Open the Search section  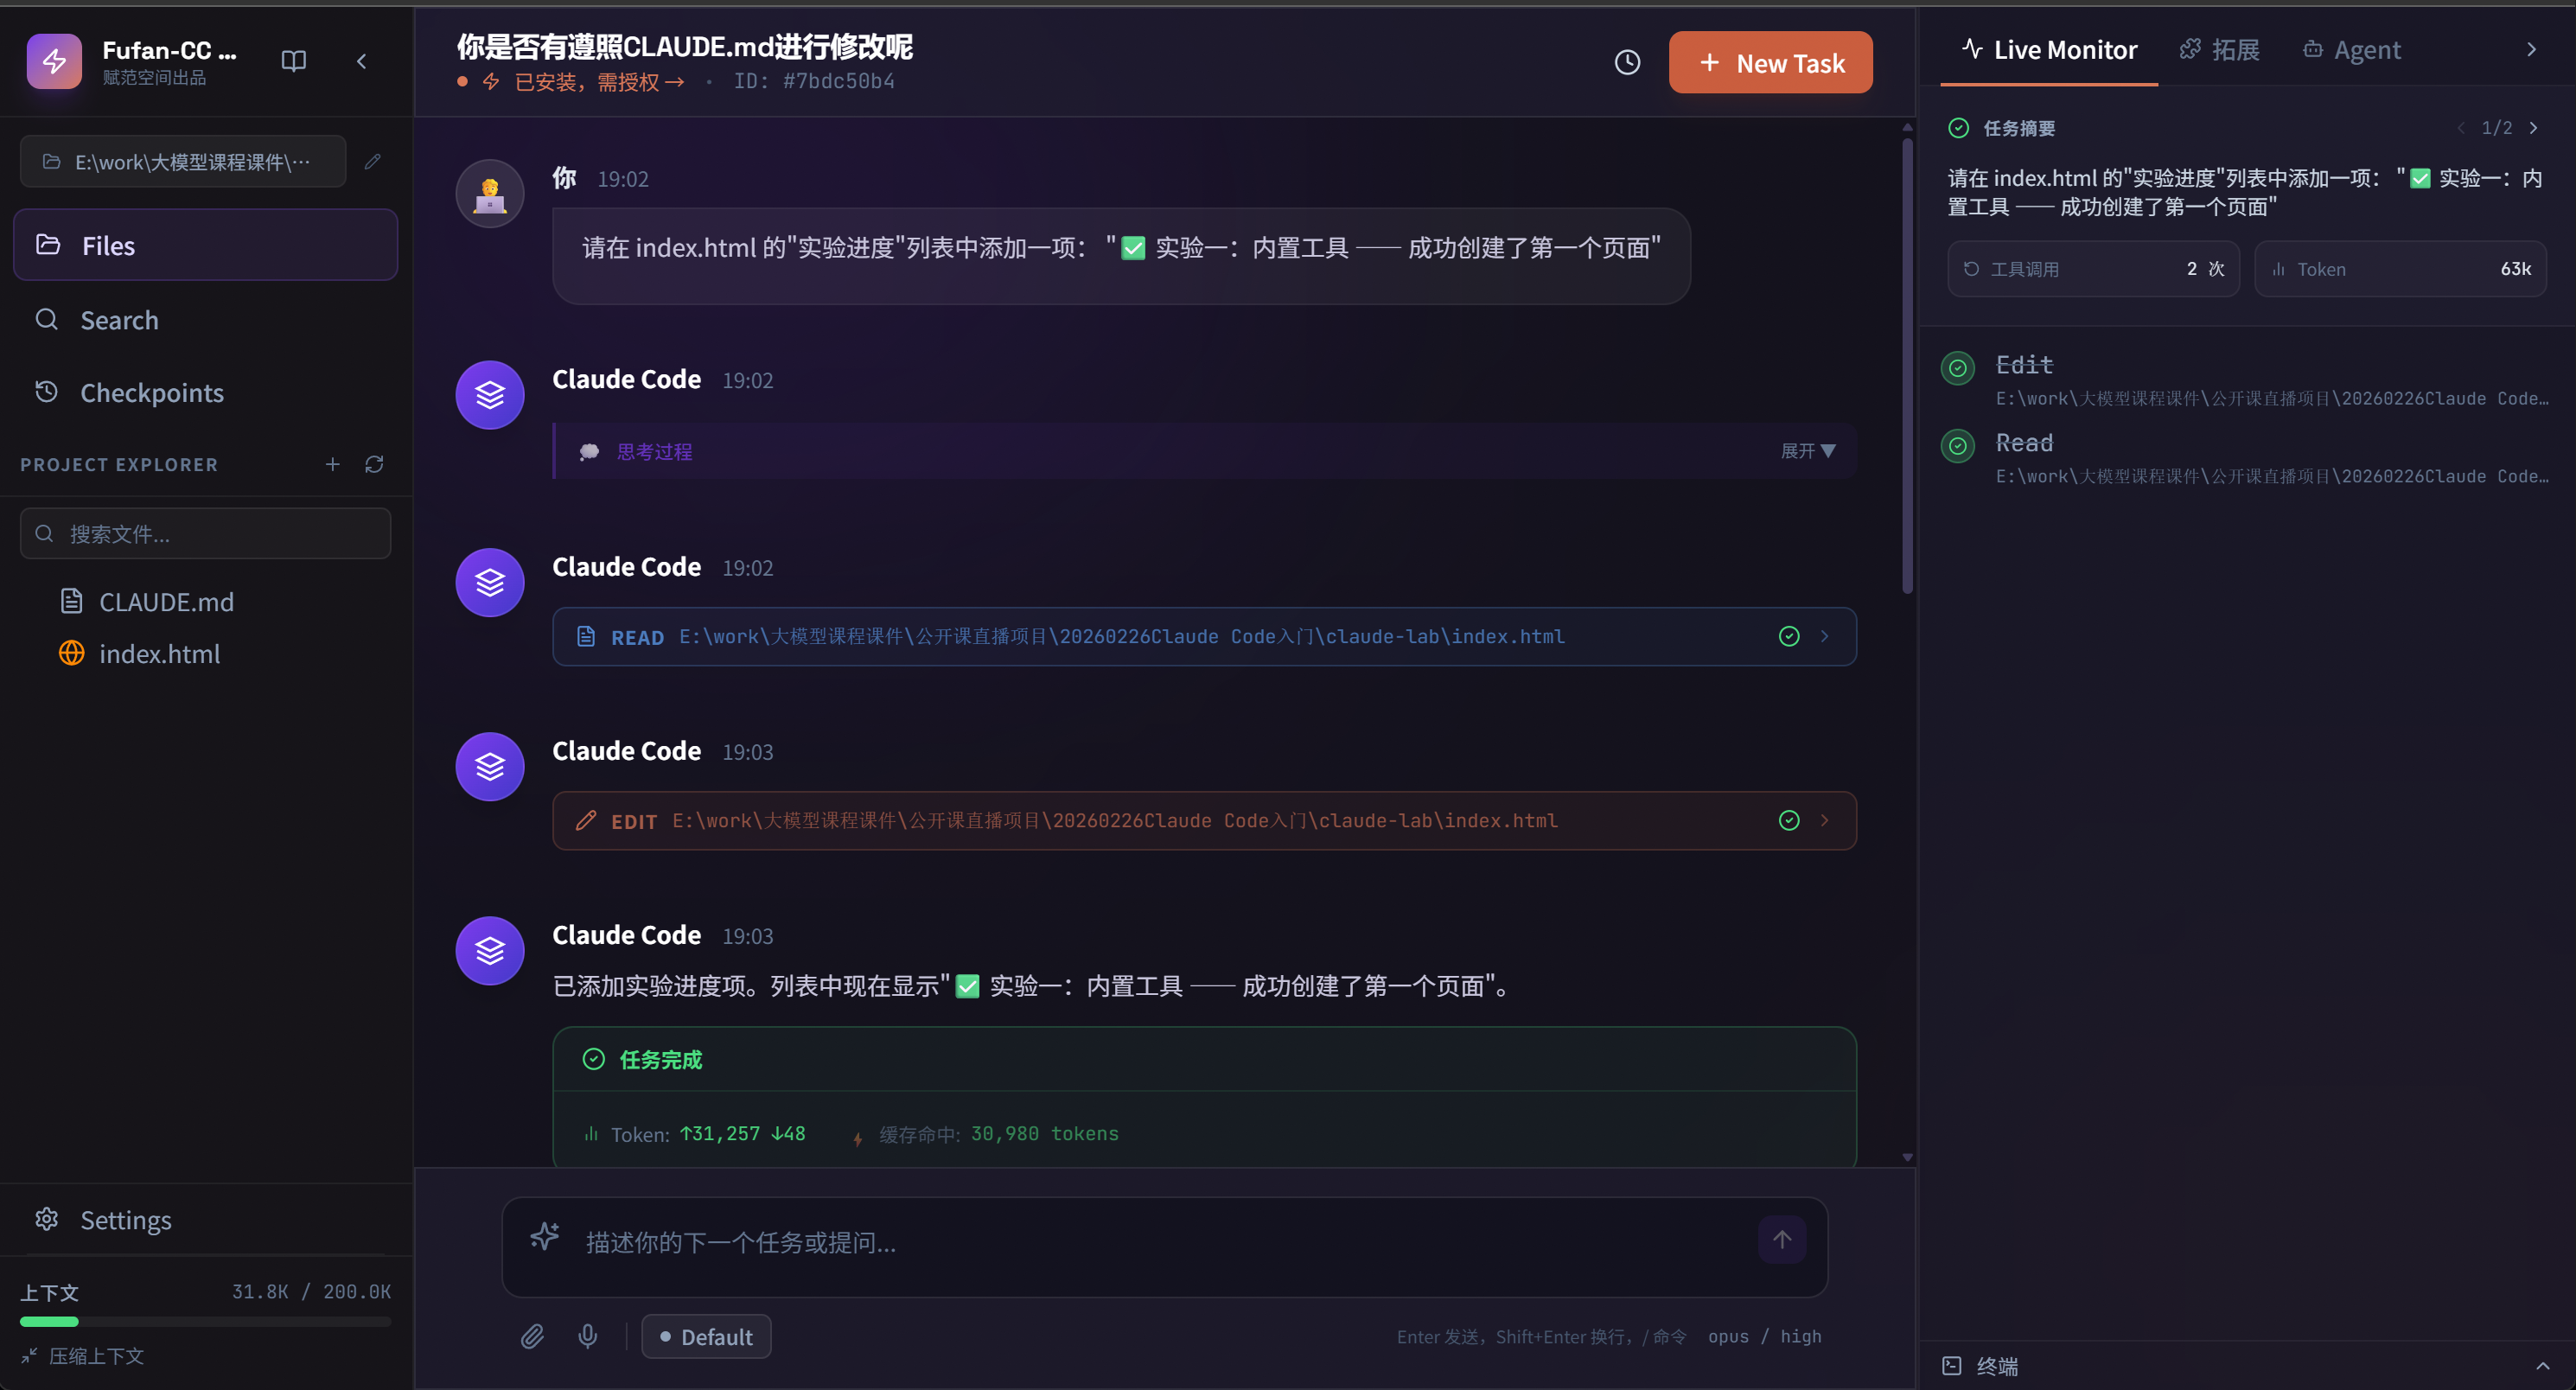coord(205,320)
